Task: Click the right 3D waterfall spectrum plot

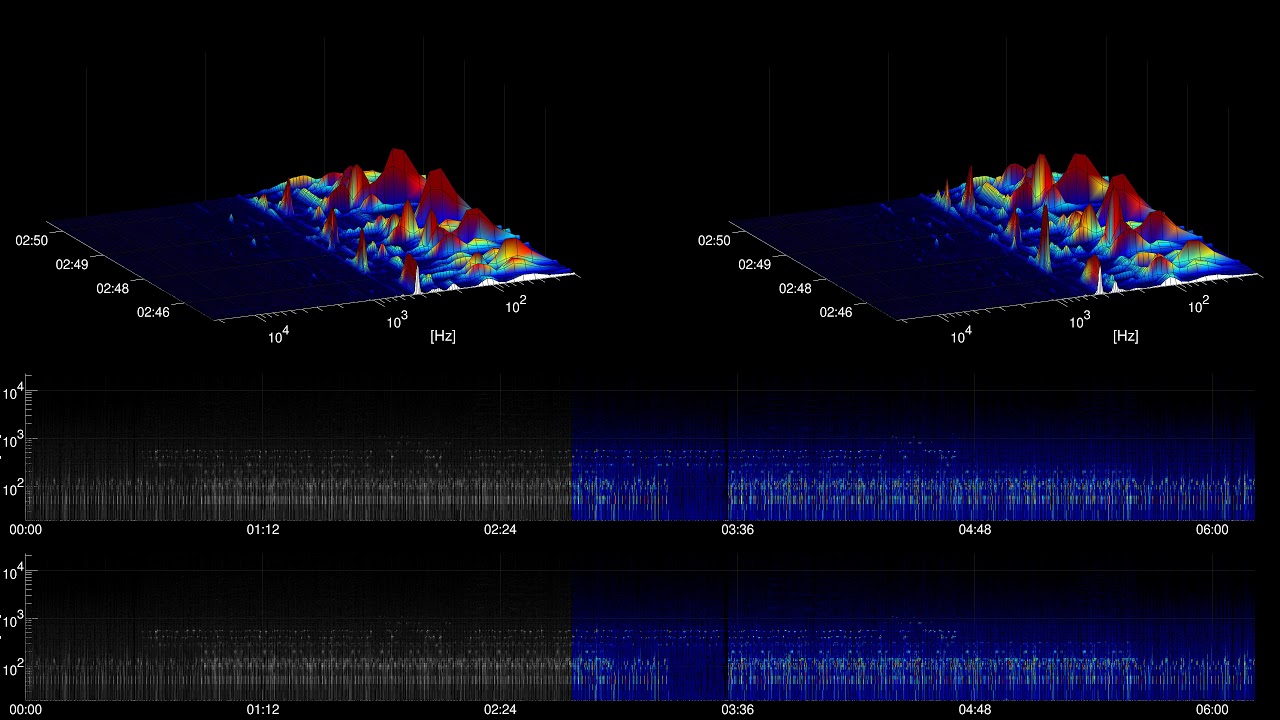Action: click(995, 235)
